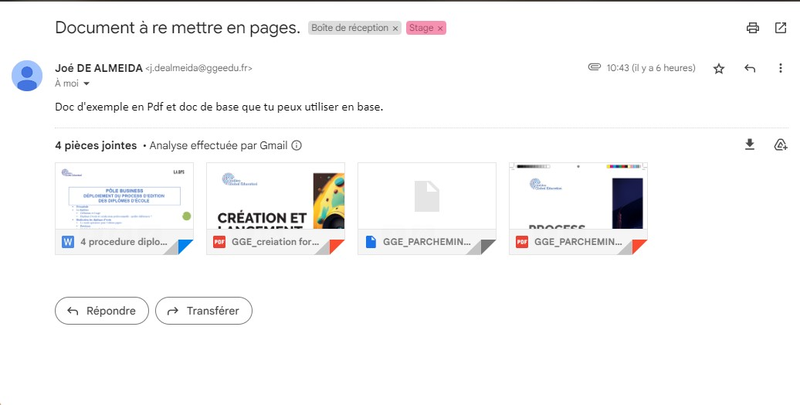Open the GGE_creiation PDF attachment

pyautogui.click(x=276, y=208)
